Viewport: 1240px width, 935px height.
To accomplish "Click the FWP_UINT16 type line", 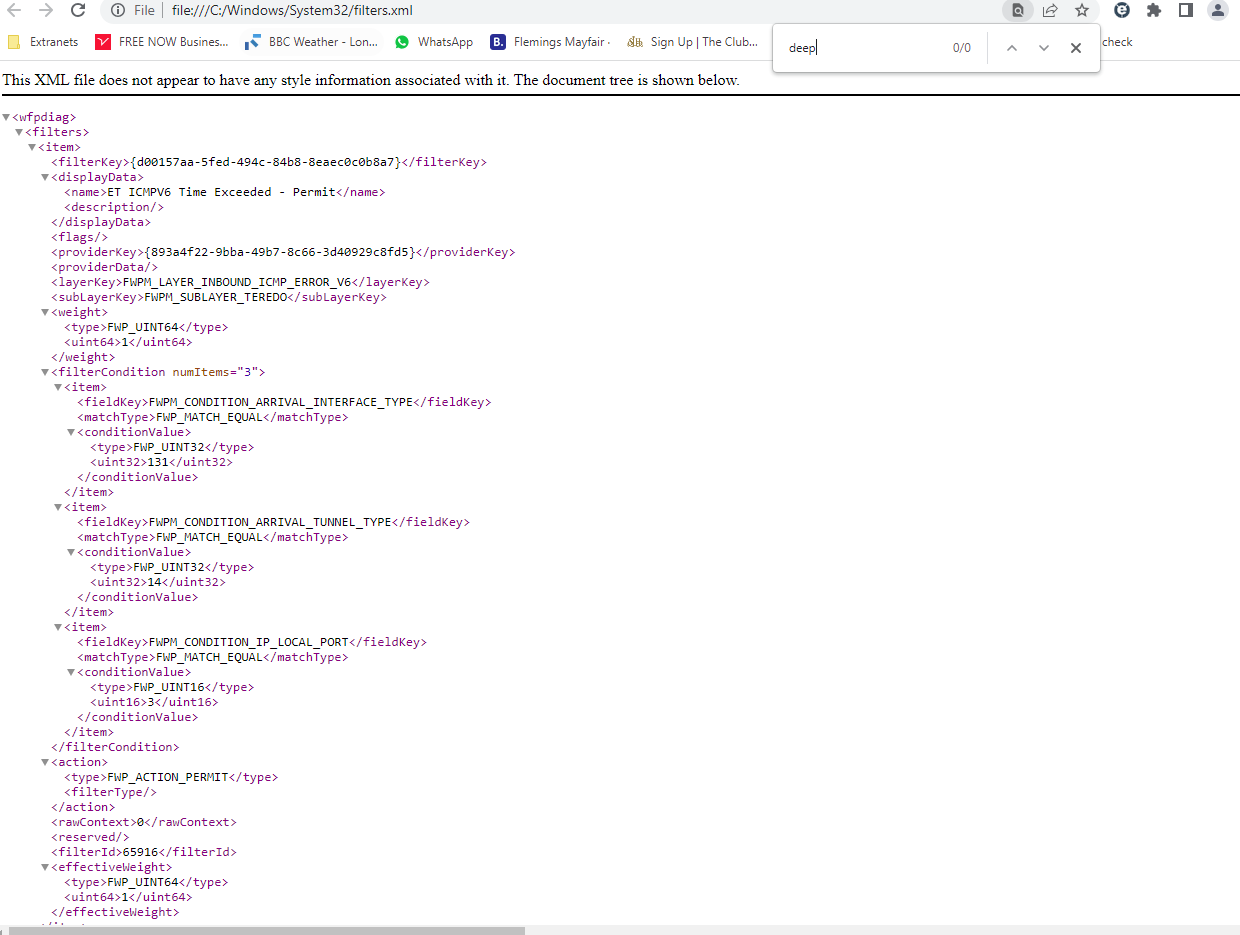I will [x=171, y=687].
